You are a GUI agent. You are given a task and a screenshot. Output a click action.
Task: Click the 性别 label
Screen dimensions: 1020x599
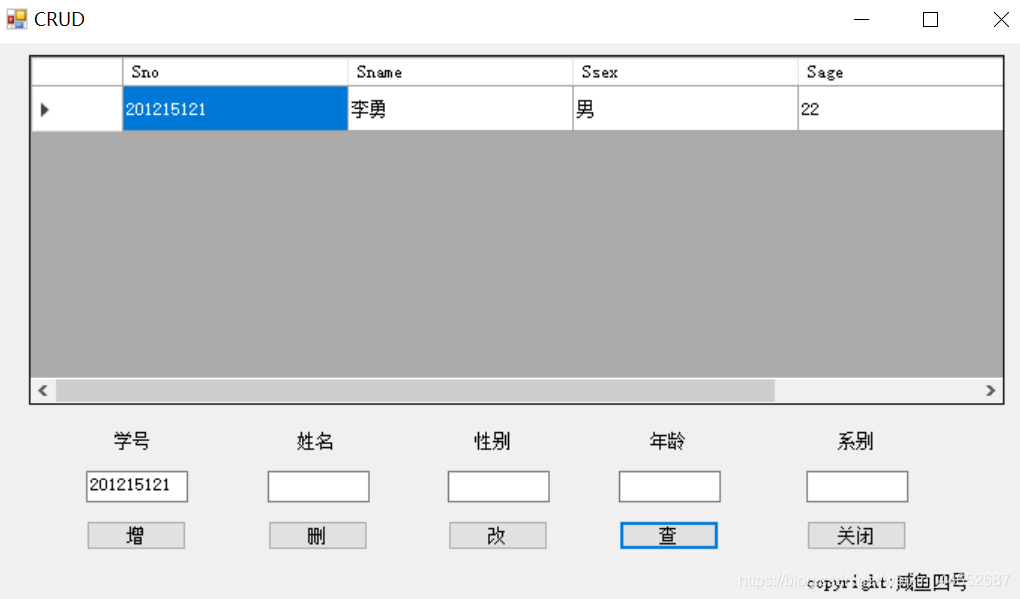(492, 441)
